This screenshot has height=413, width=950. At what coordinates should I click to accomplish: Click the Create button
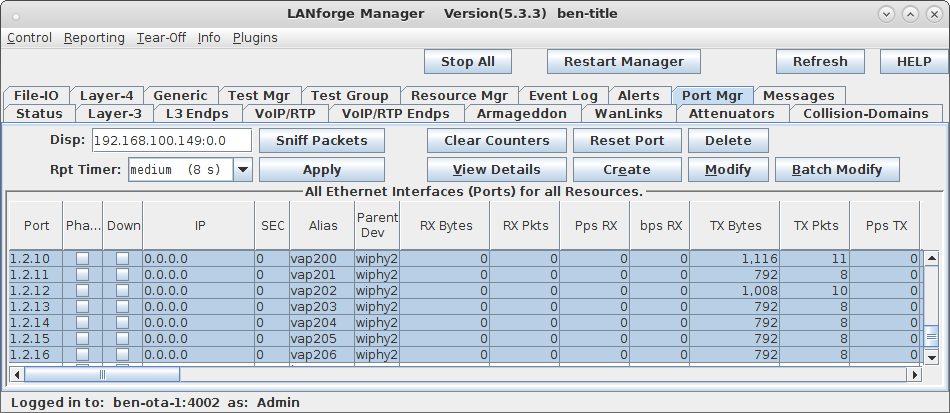627,170
